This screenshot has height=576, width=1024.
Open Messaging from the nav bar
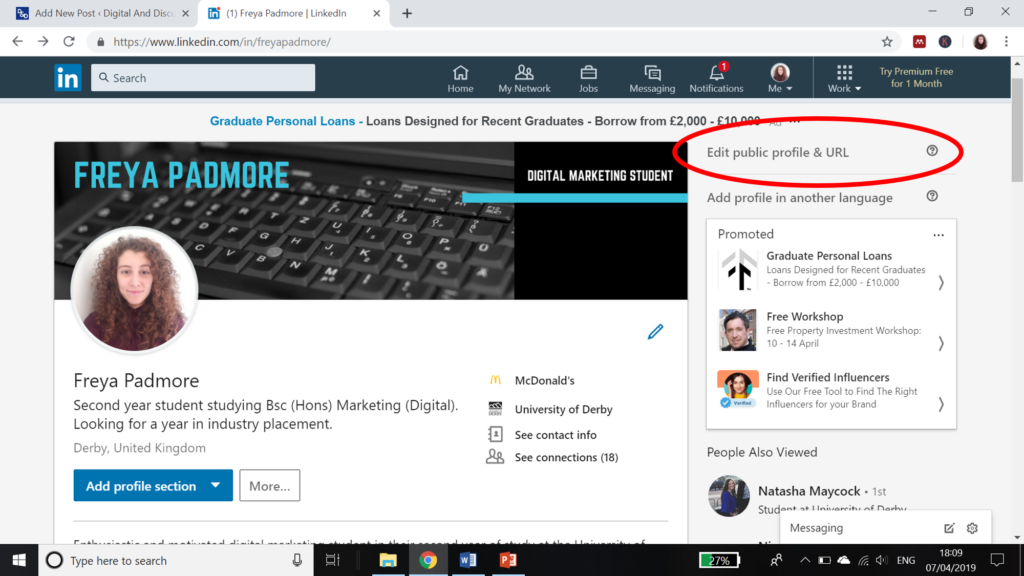point(652,79)
